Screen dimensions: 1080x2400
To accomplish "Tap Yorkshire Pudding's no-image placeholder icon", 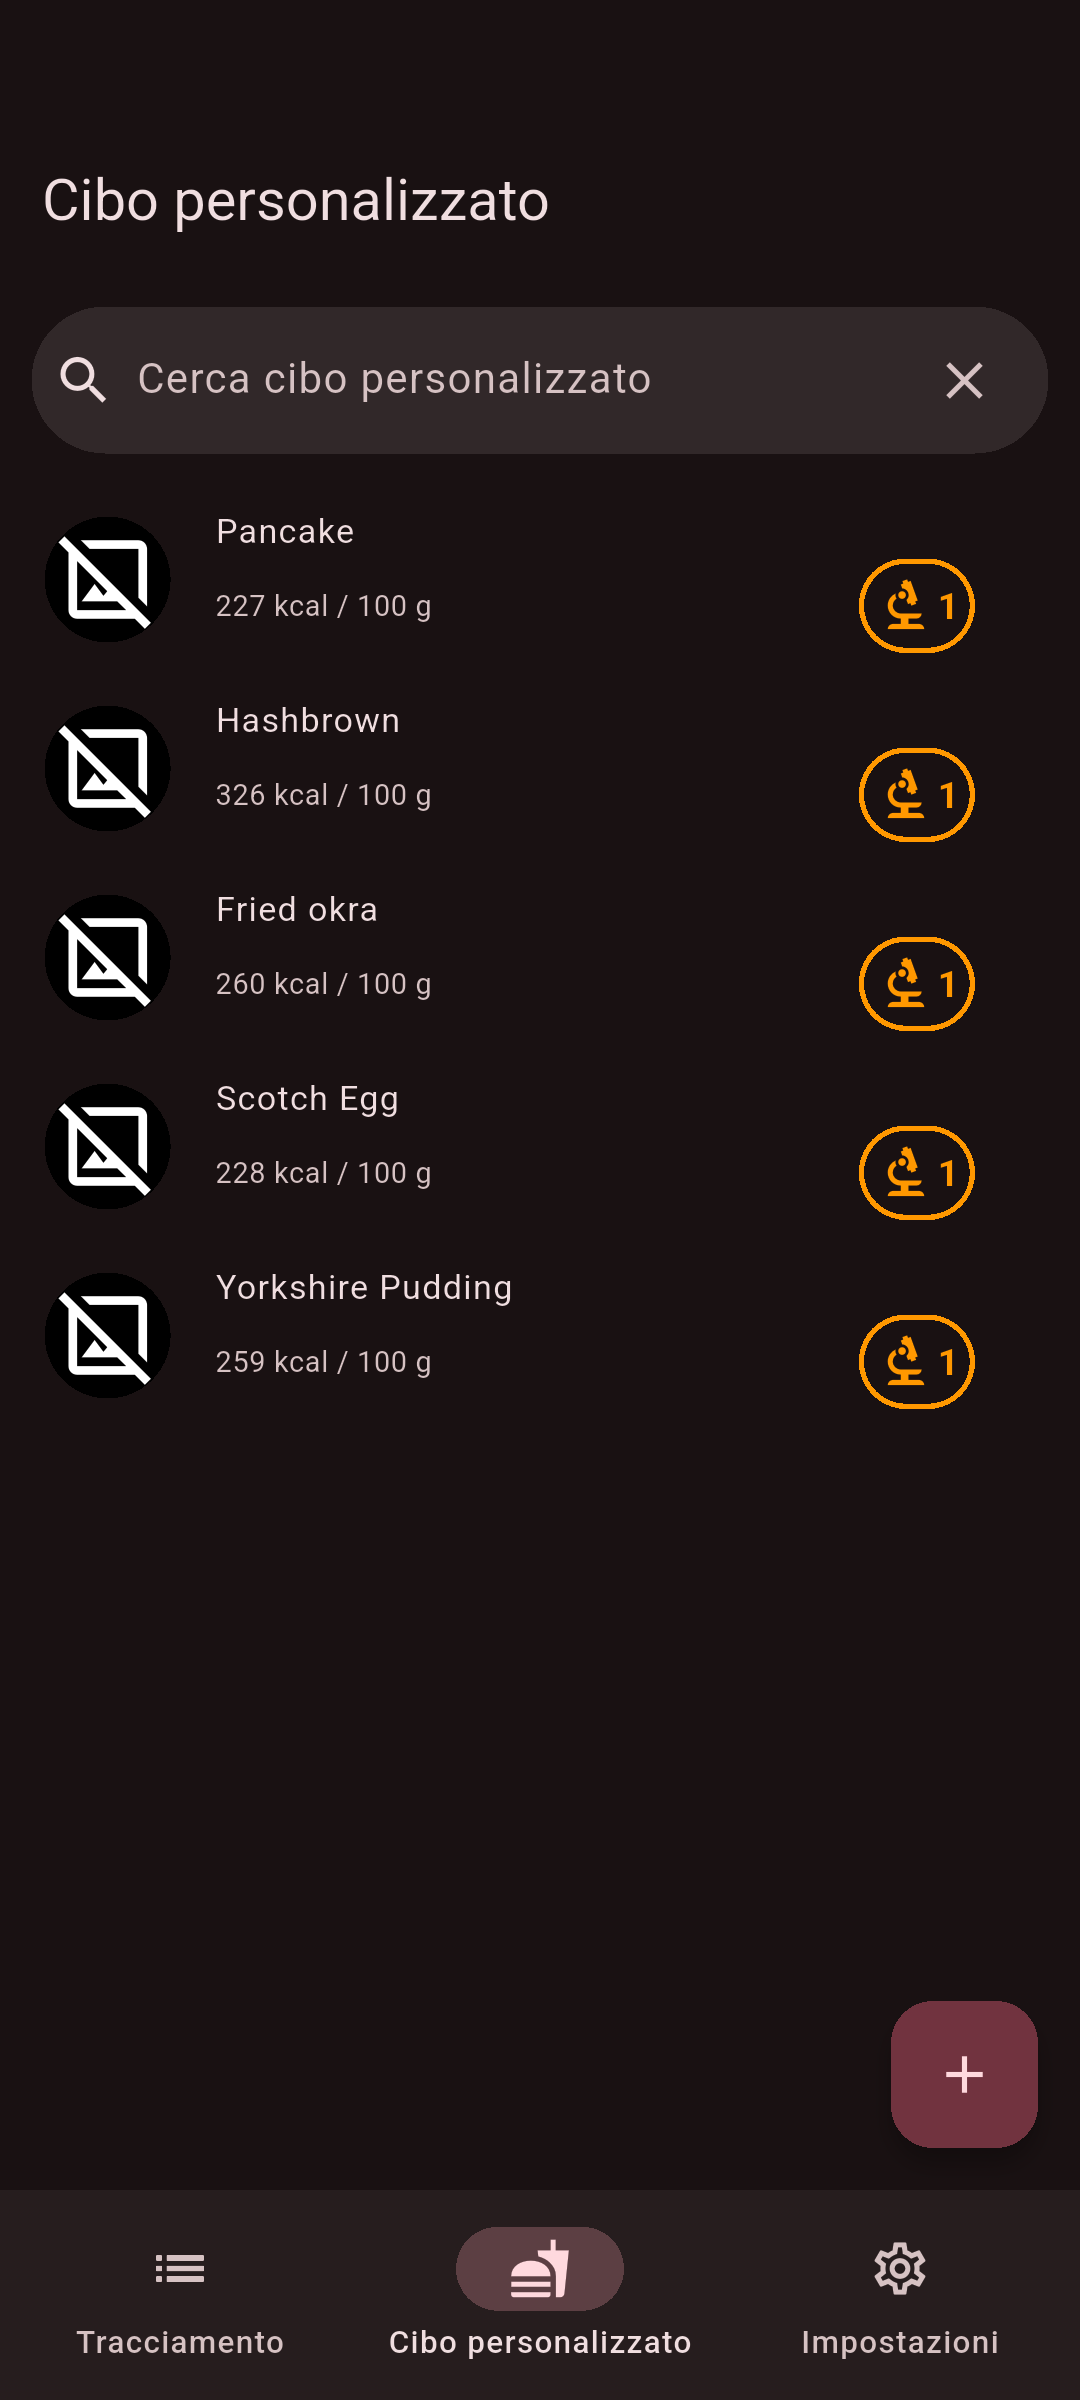I will point(108,1336).
